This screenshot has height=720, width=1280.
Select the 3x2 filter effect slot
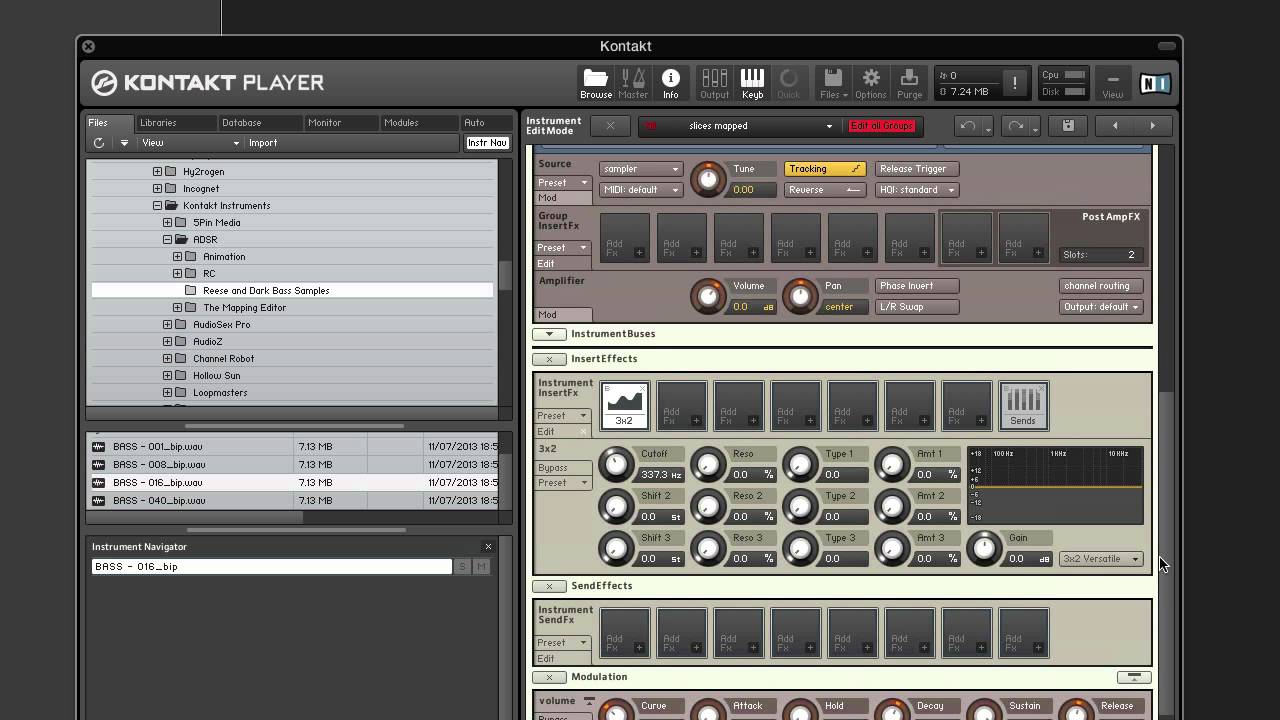[625, 405]
